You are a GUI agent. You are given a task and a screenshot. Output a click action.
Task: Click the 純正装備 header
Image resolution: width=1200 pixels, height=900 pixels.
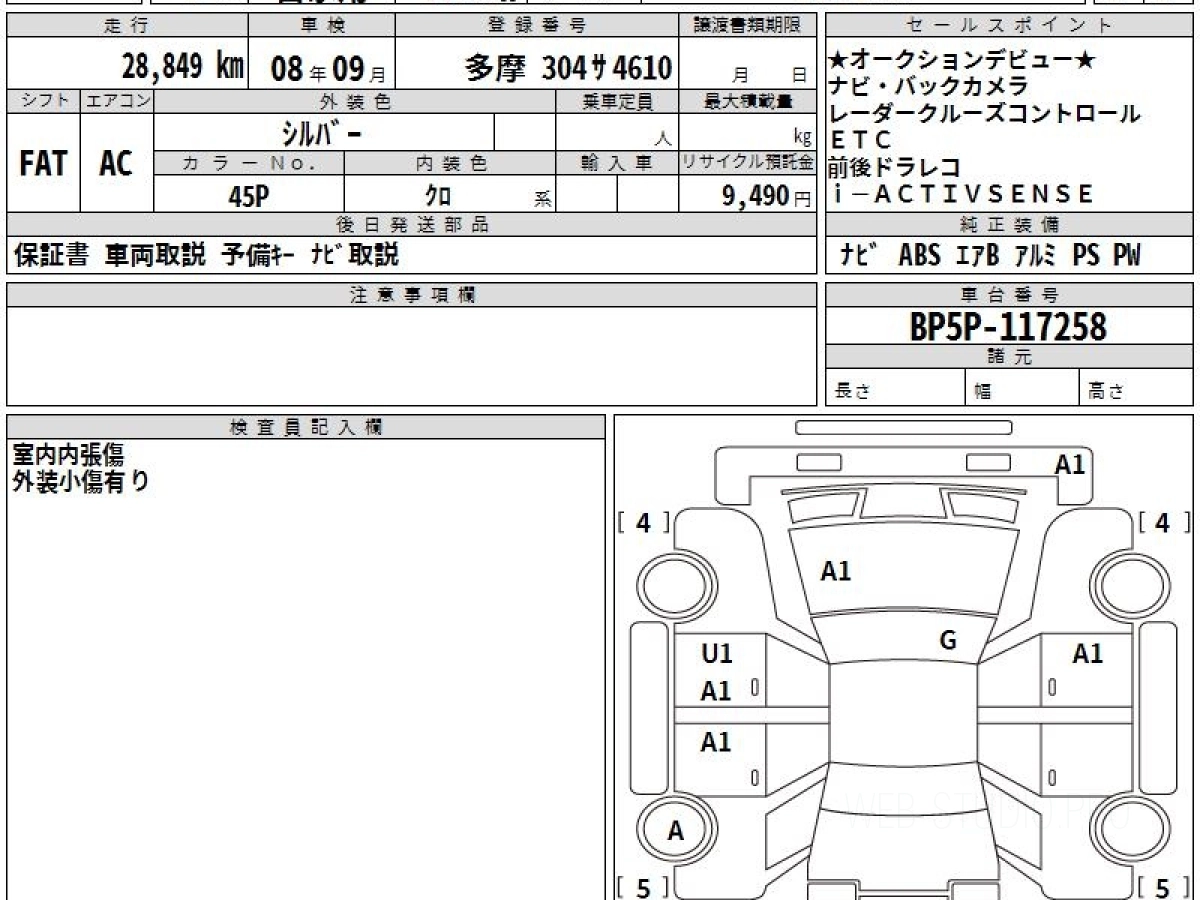[x=1009, y=225]
